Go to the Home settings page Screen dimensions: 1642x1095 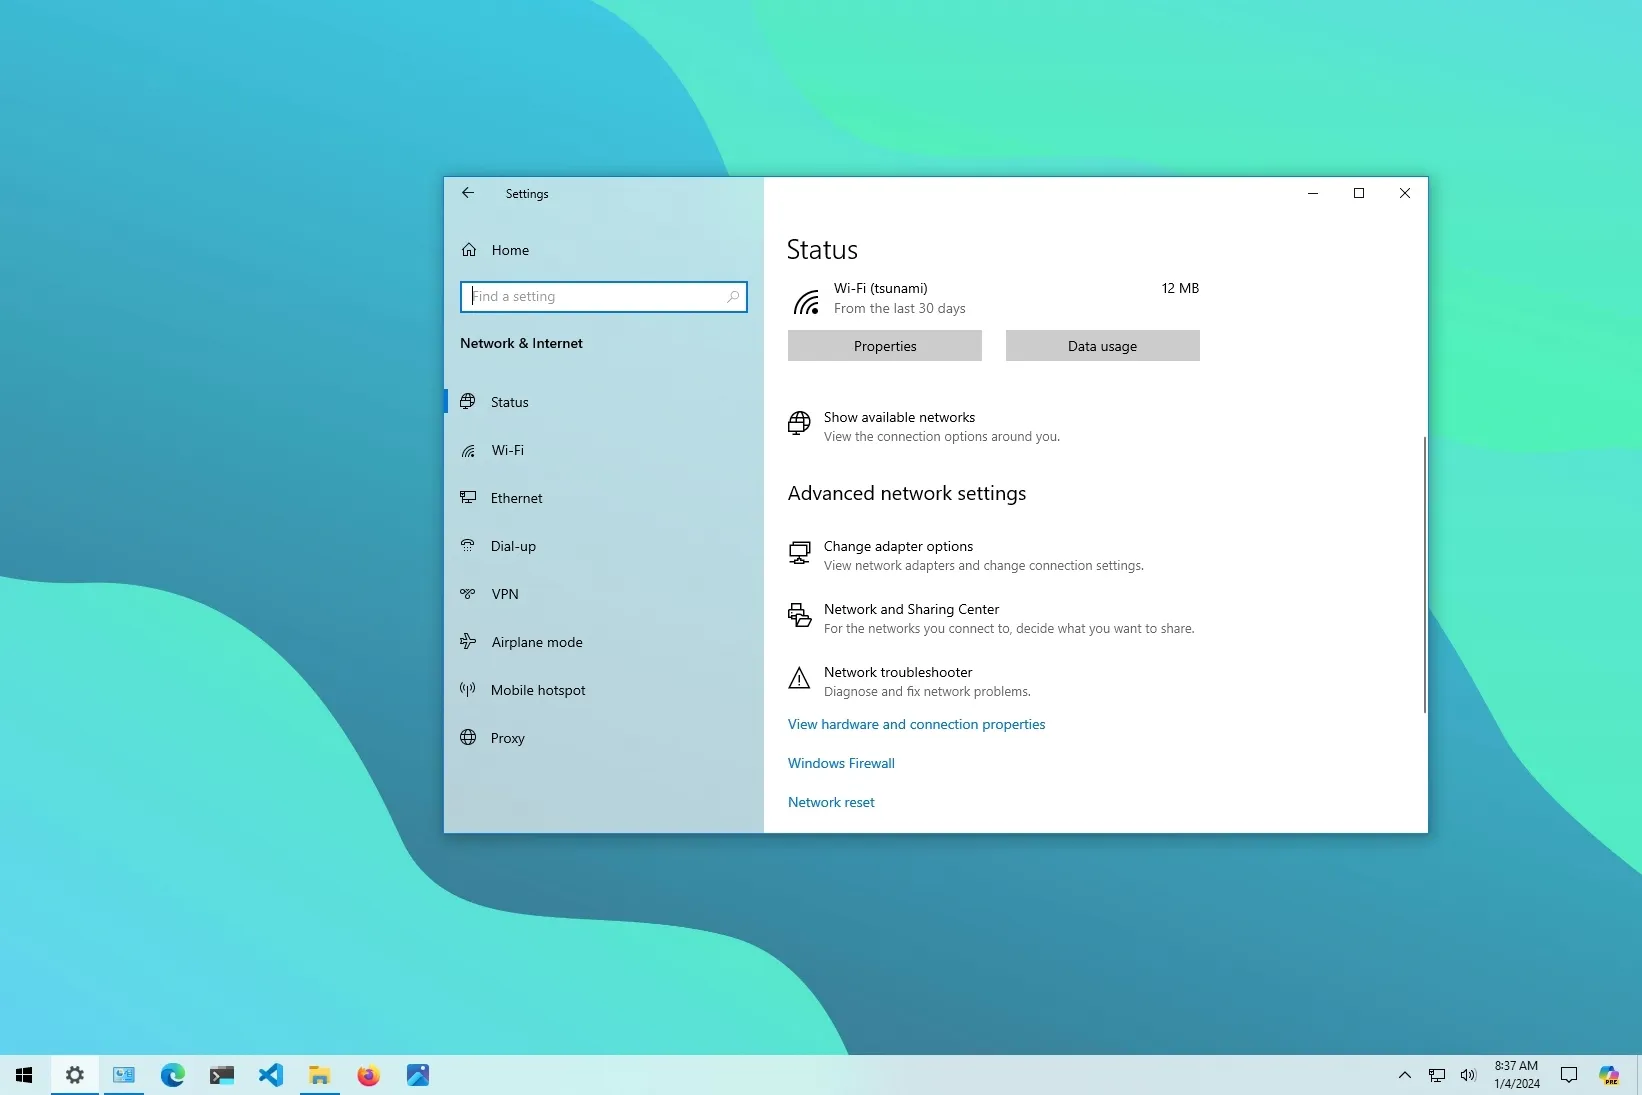[604, 250]
